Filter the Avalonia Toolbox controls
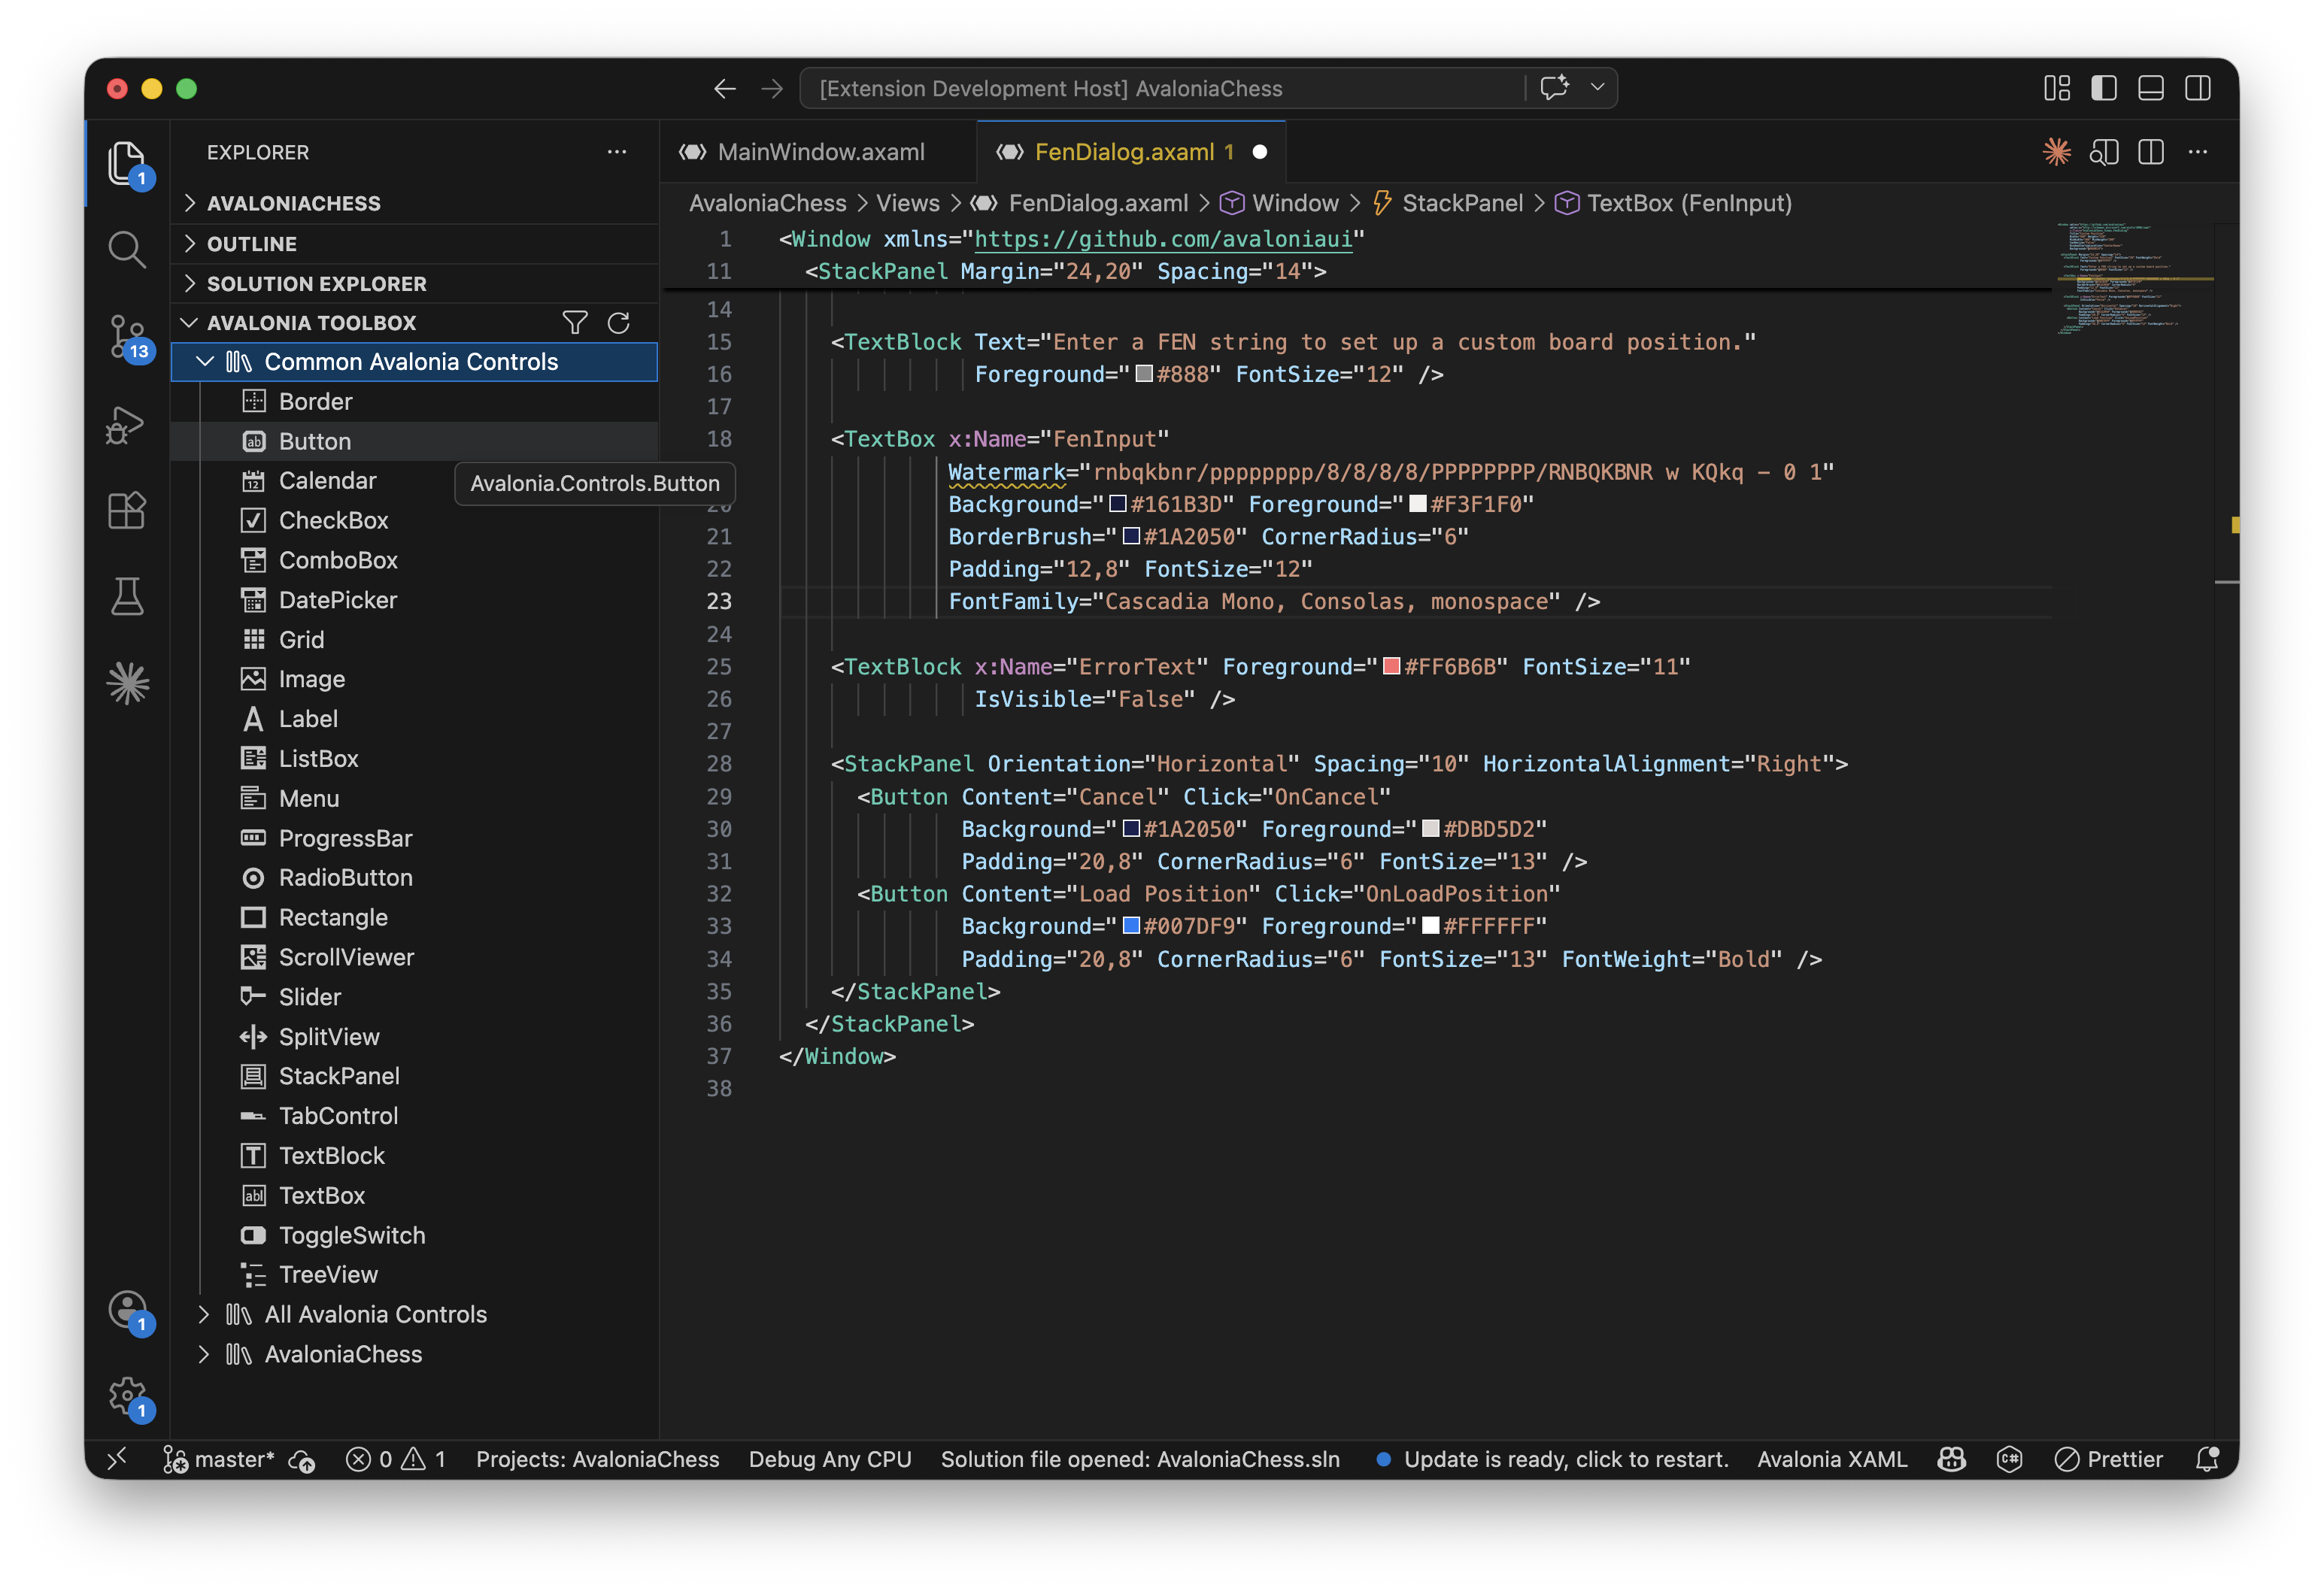 tap(575, 322)
